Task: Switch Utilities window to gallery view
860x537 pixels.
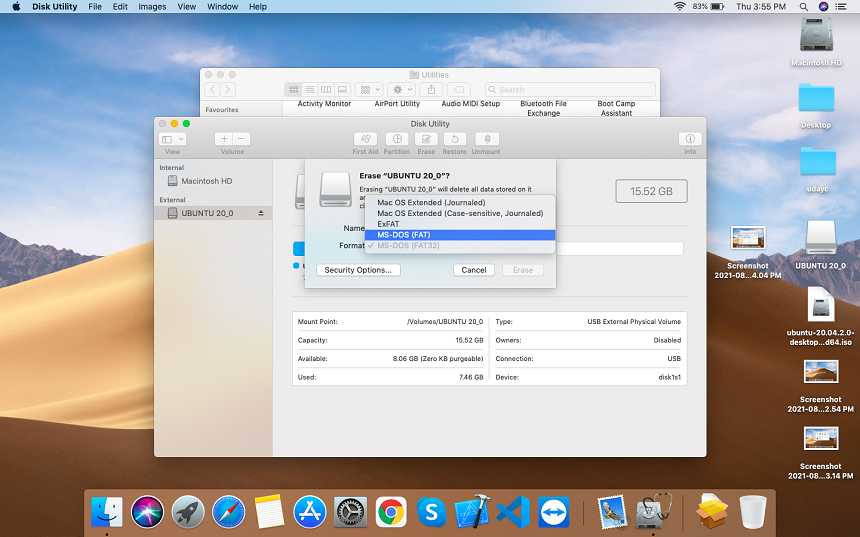Action: [x=342, y=89]
